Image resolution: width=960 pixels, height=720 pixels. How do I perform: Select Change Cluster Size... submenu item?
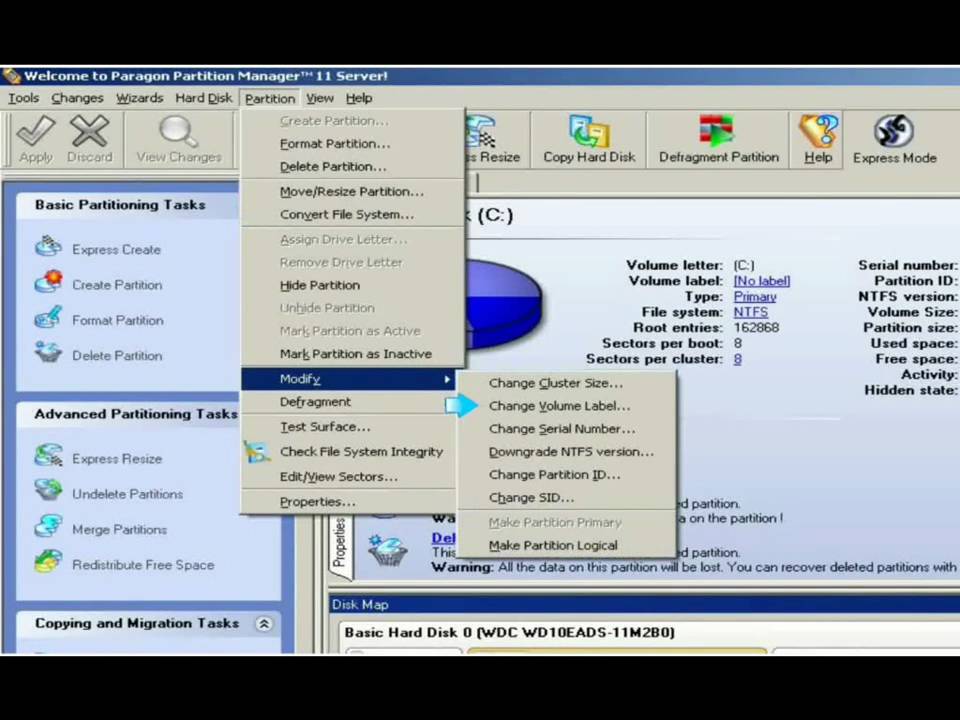tap(567, 383)
